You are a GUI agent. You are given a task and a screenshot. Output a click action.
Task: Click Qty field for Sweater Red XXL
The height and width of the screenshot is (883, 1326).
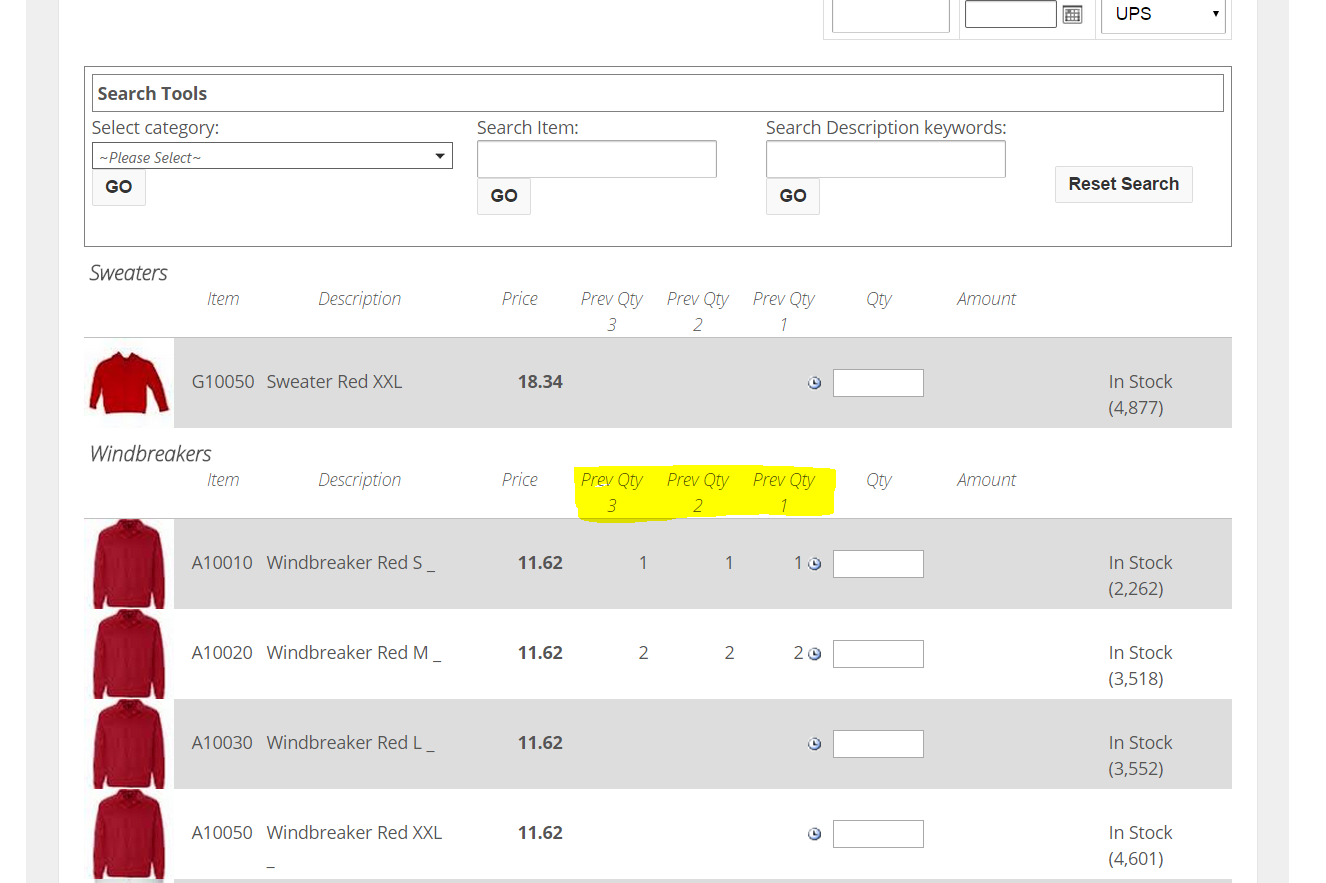[878, 383]
